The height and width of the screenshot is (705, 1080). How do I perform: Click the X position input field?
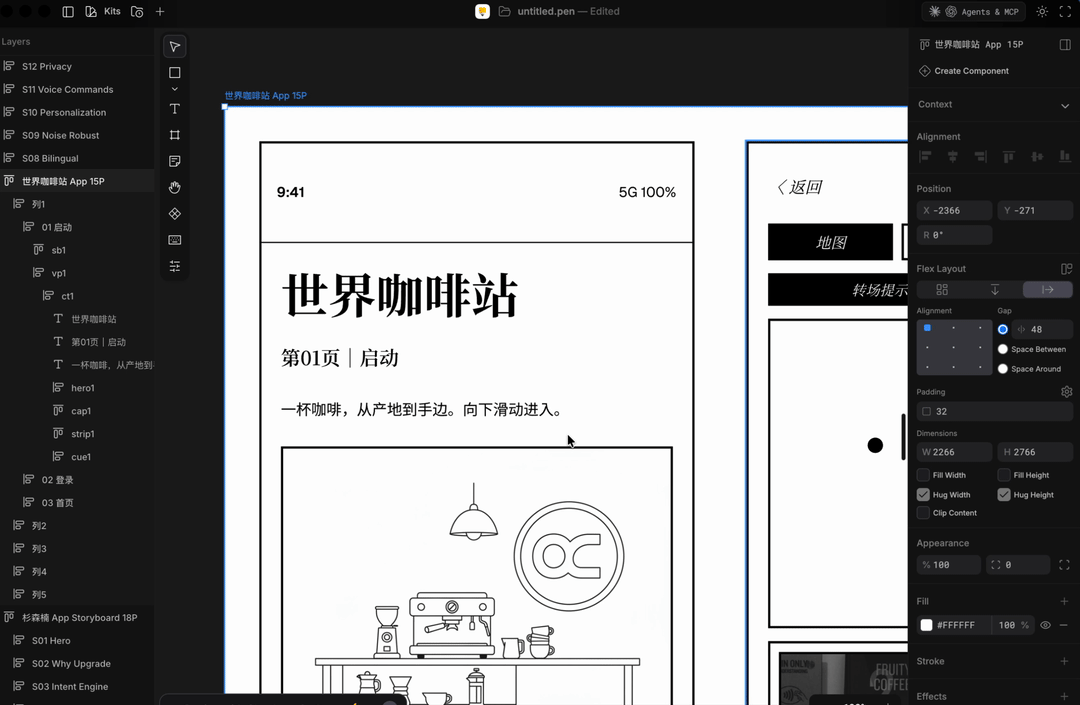tap(954, 210)
